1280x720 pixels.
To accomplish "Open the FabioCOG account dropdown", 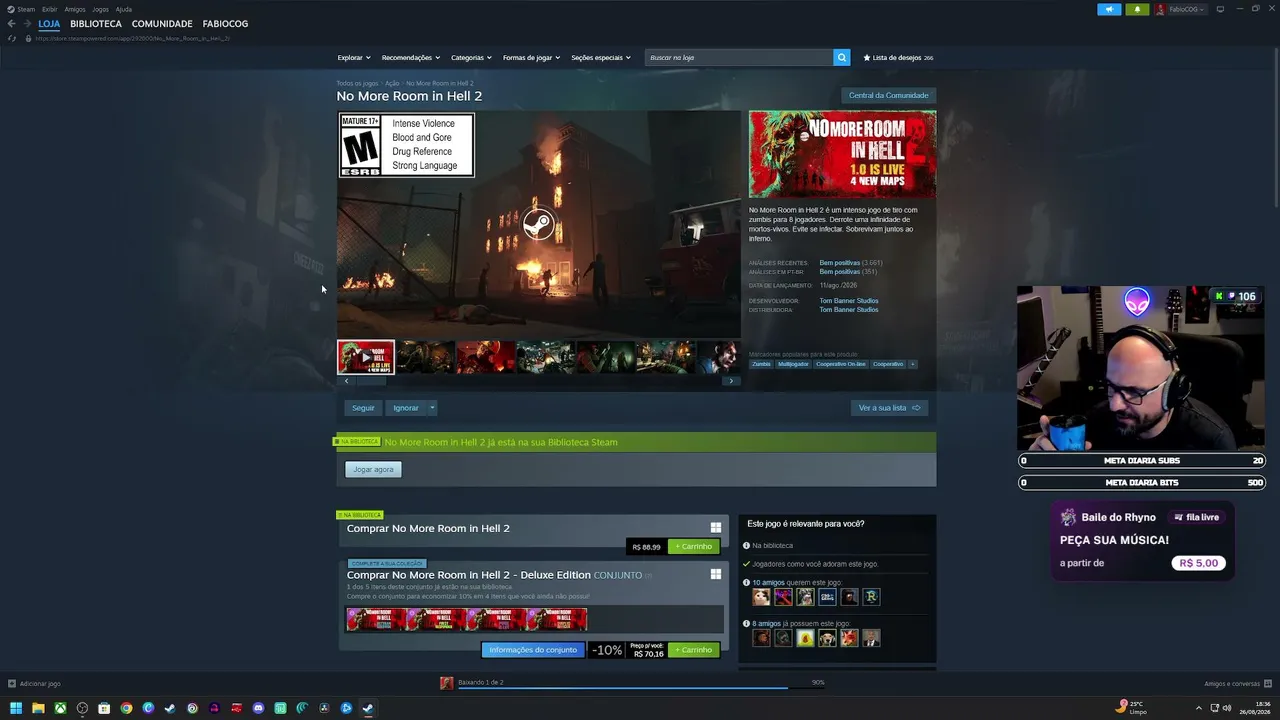I will [1187, 9].
